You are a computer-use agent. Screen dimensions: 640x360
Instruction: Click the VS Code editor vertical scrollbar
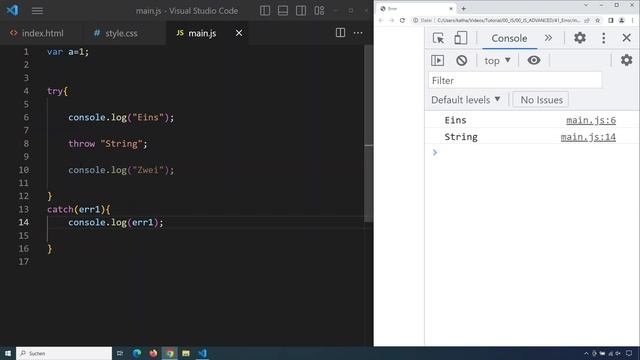[x=369, y=133]
